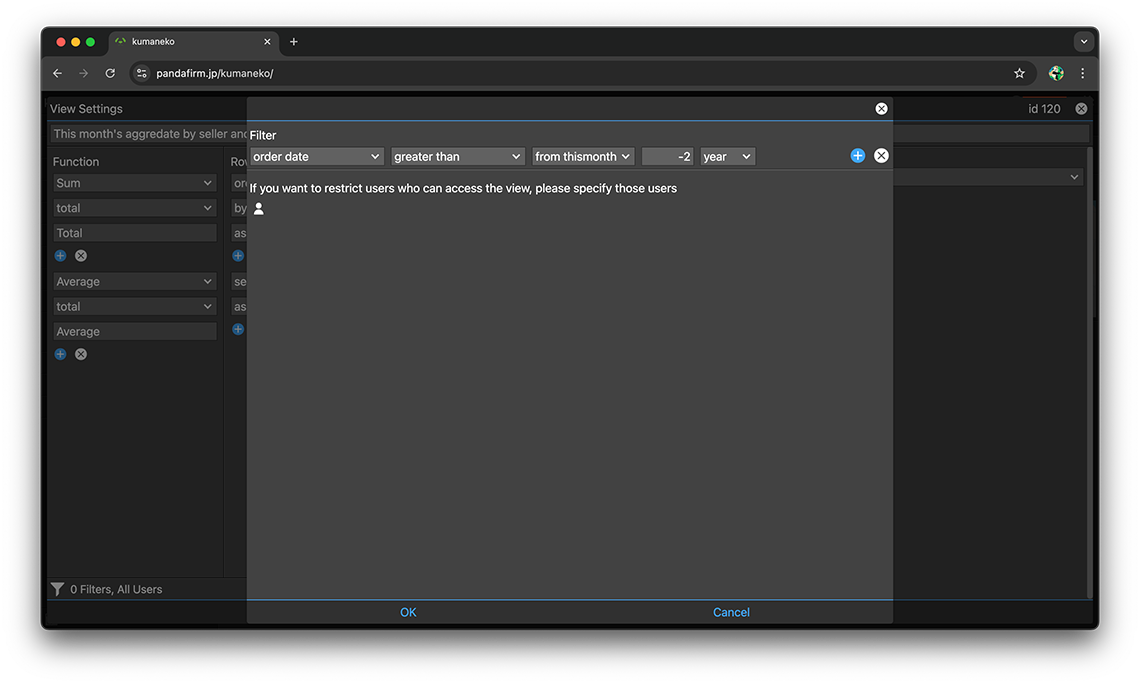
Task: Click OK to apply filter
Action: (x=408, y=612)
